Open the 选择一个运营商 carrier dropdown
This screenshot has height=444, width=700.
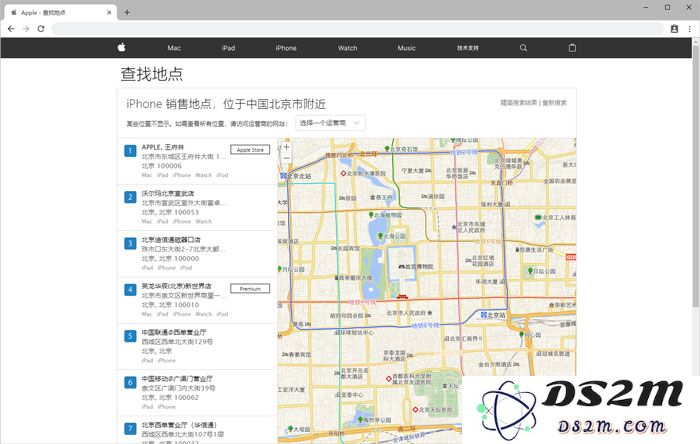click(330, 123)
